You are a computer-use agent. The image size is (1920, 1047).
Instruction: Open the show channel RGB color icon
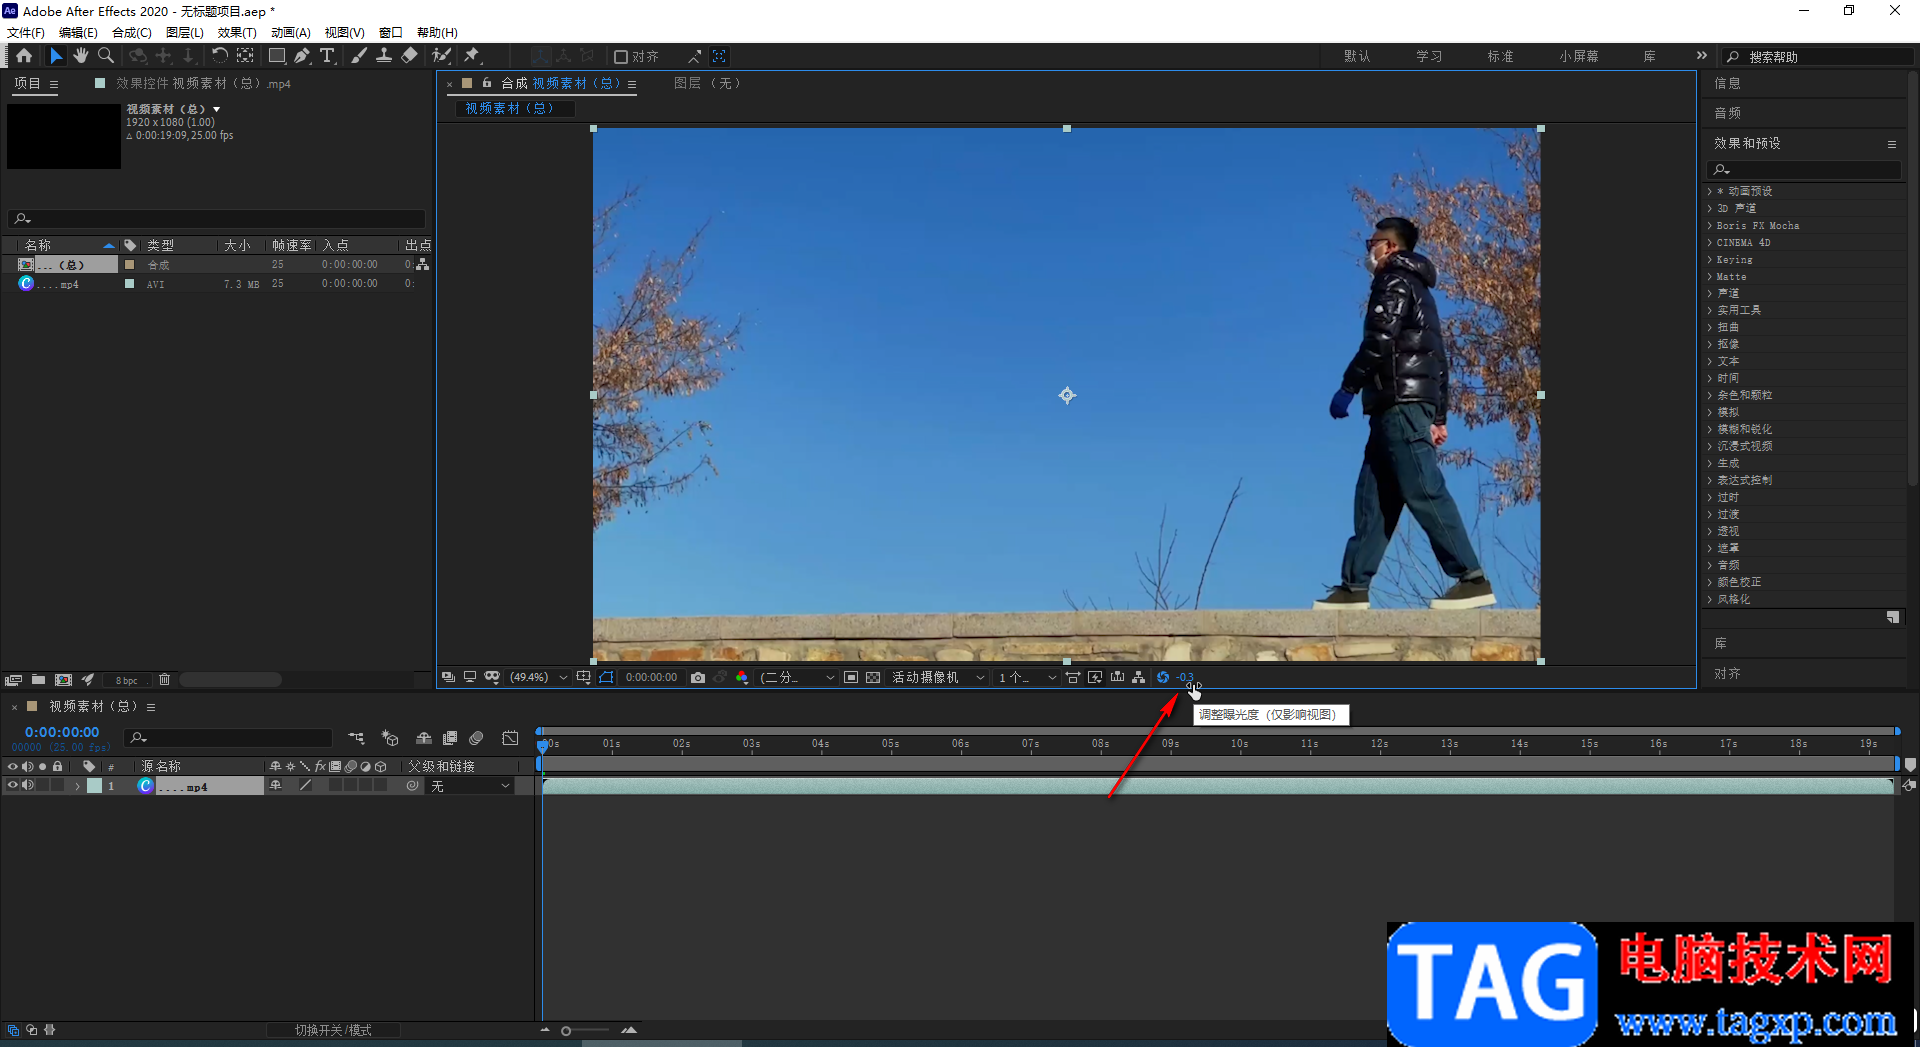tap(741, 677)
